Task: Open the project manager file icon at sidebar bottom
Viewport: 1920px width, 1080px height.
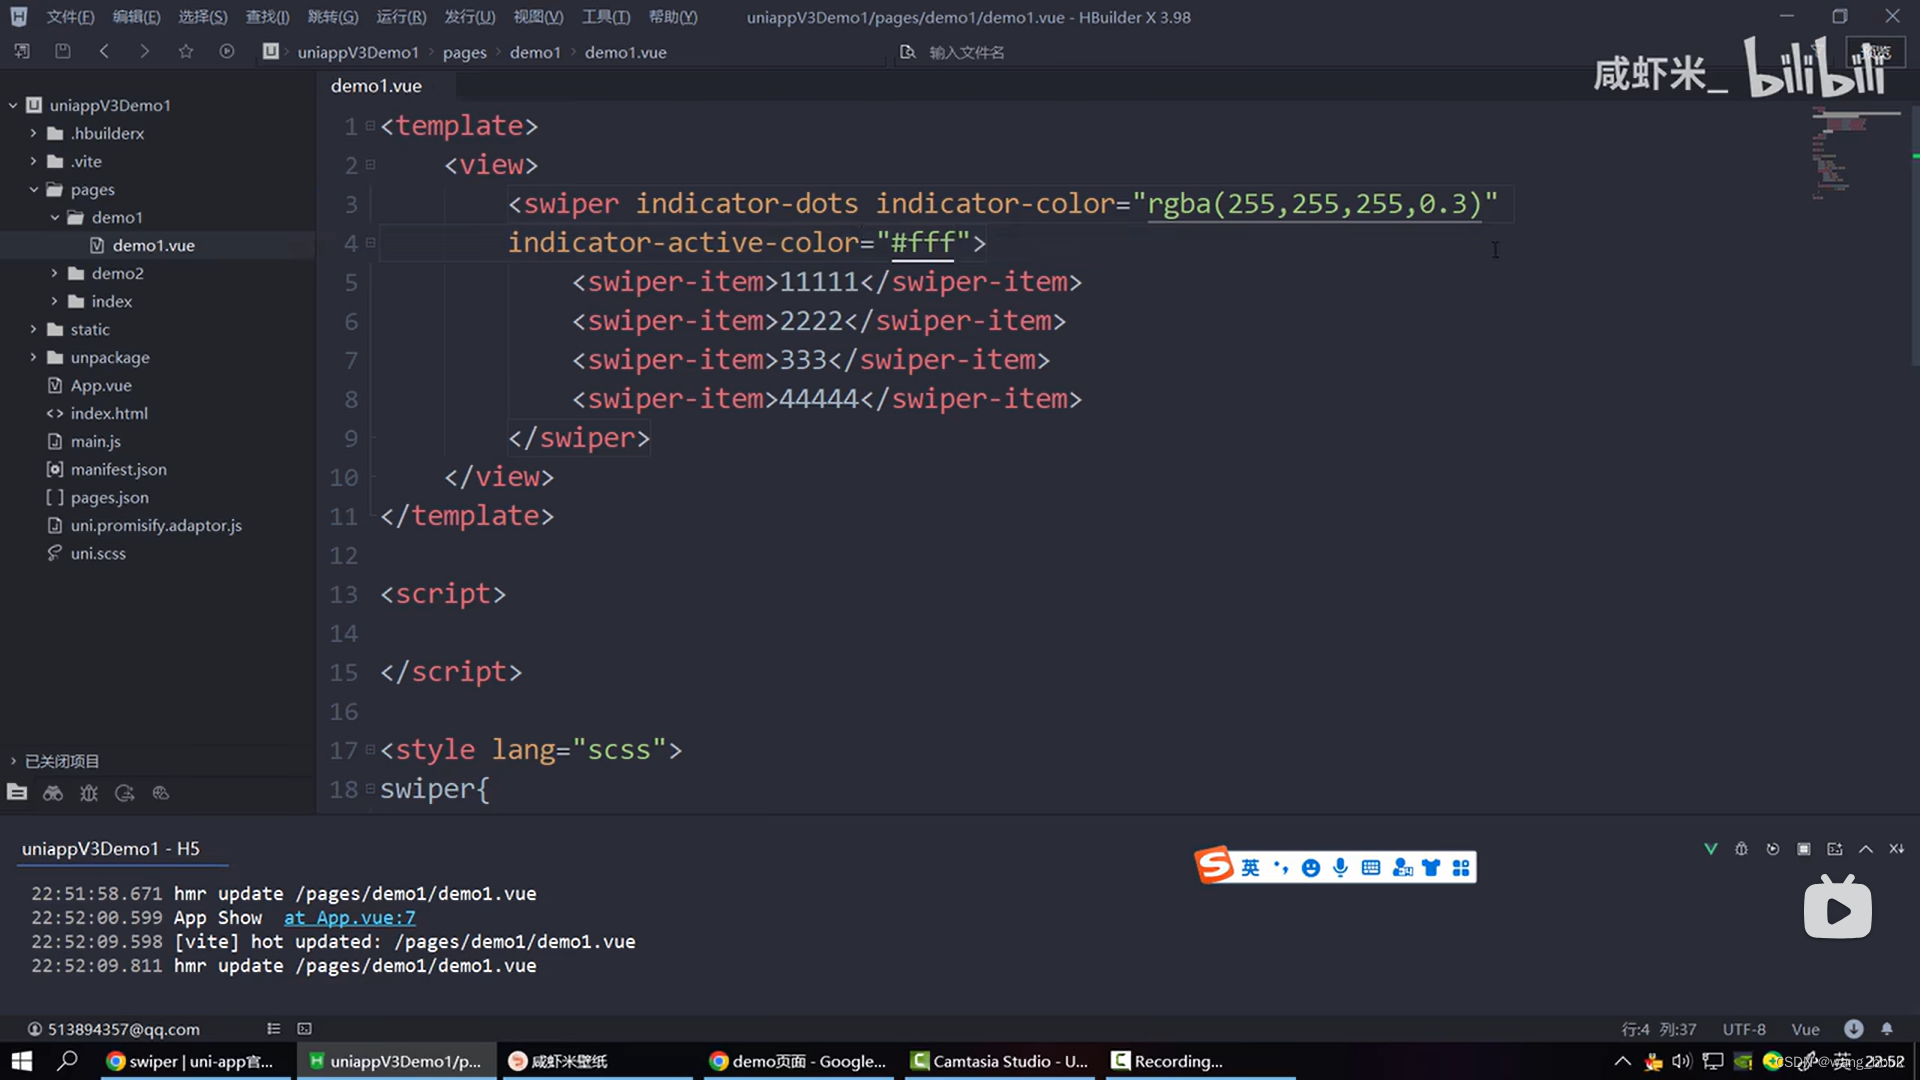Action: (17, 792)
